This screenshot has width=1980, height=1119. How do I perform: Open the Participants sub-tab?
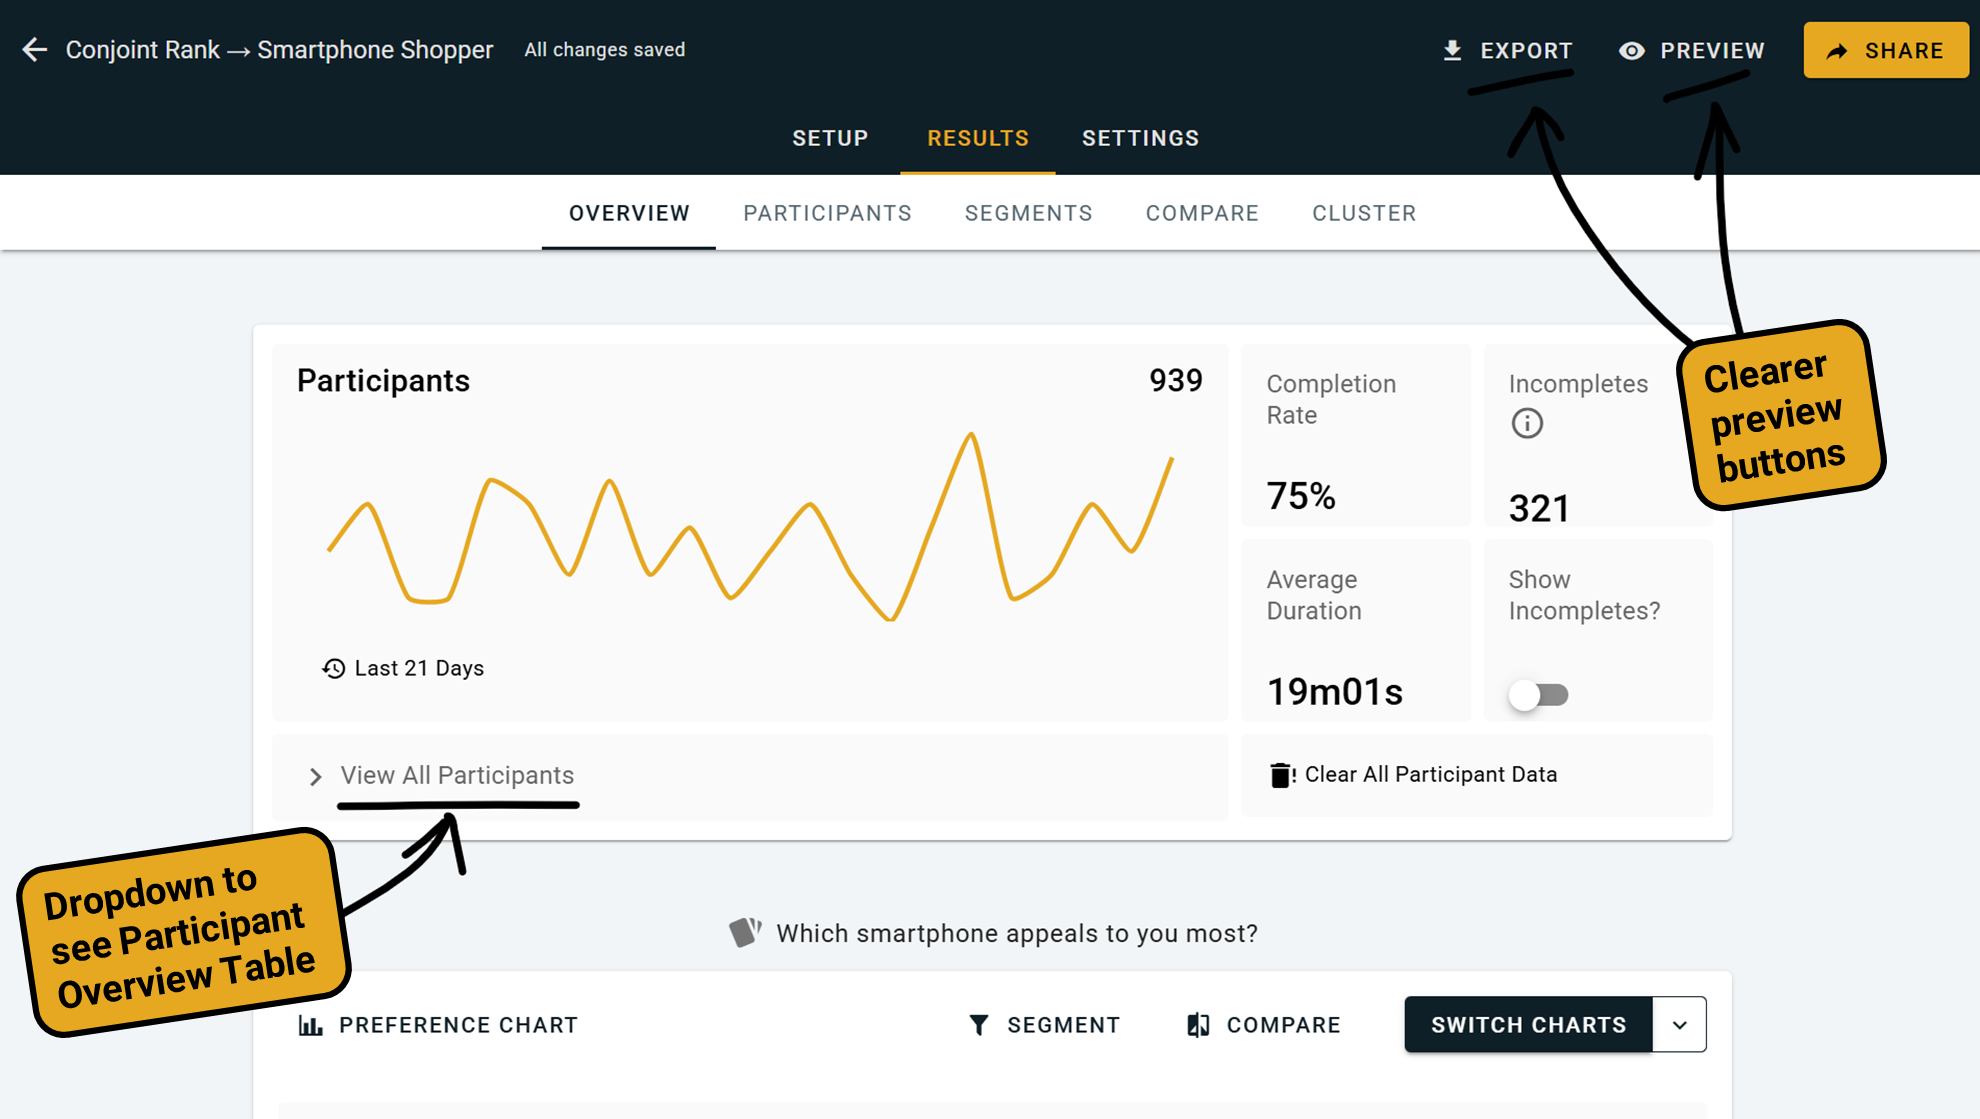click(827, 213)
